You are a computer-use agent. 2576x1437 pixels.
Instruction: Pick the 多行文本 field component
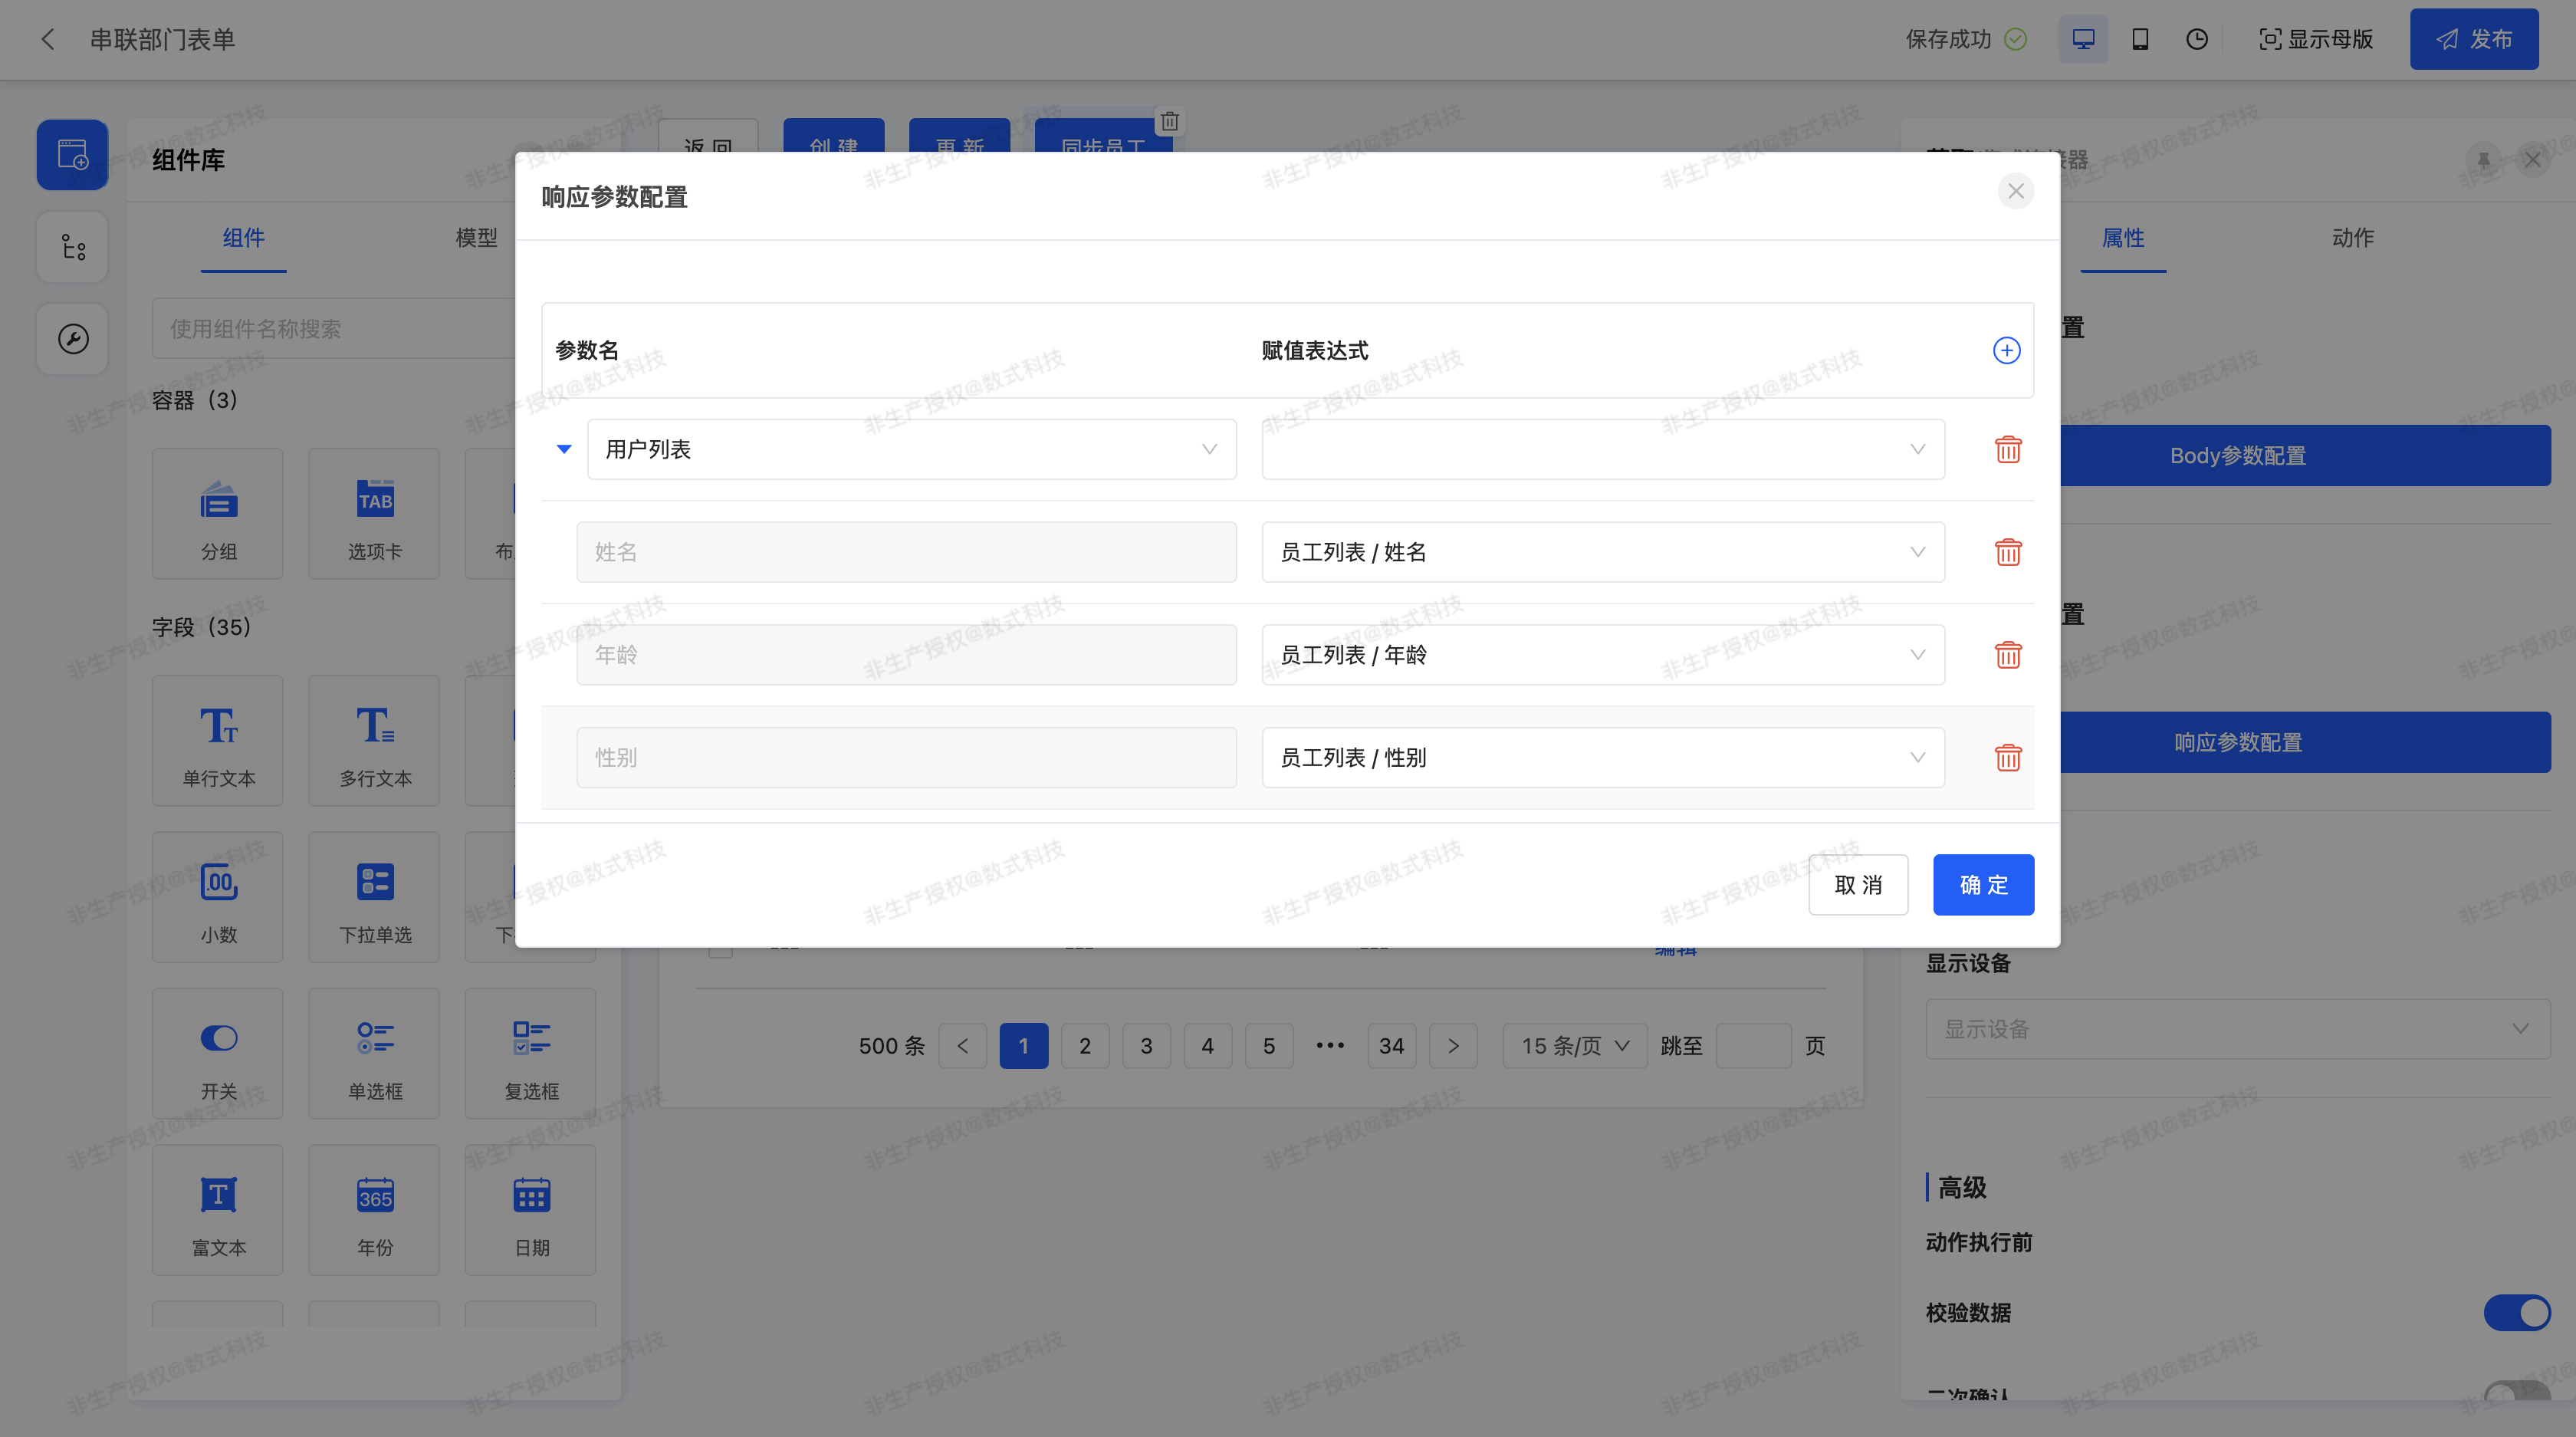(374, 741)
